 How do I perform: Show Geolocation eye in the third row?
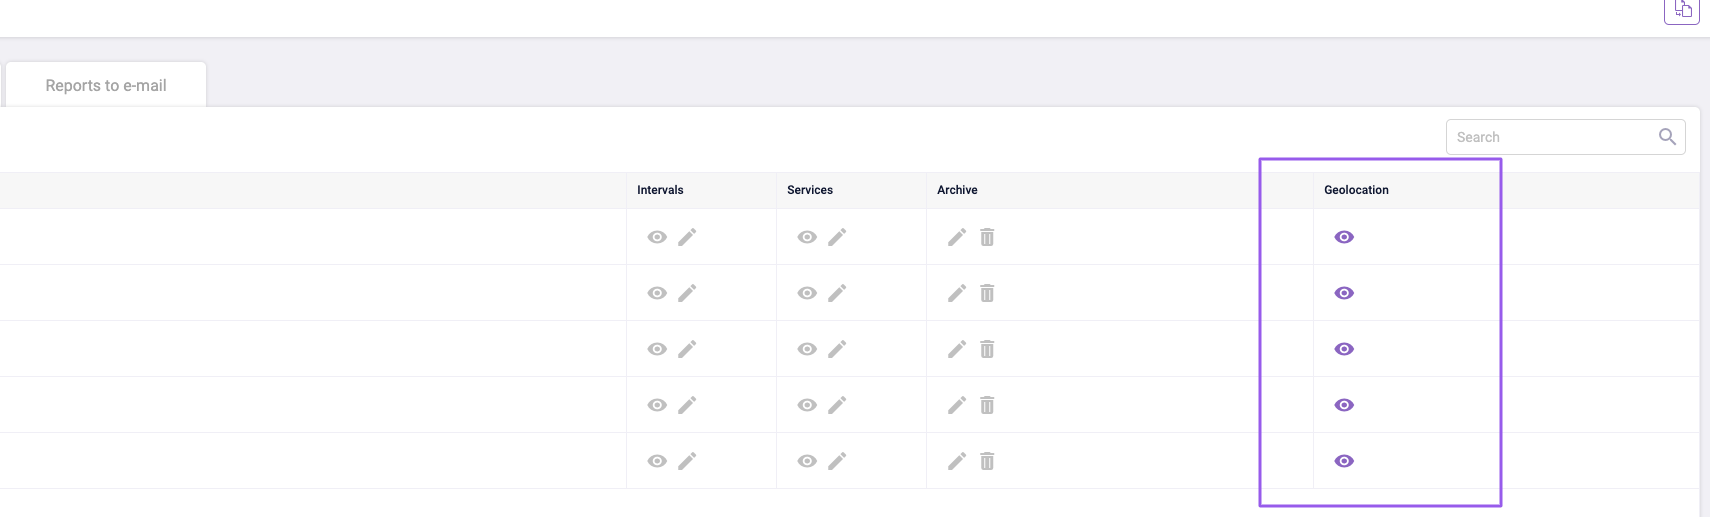click(1344, 349)
